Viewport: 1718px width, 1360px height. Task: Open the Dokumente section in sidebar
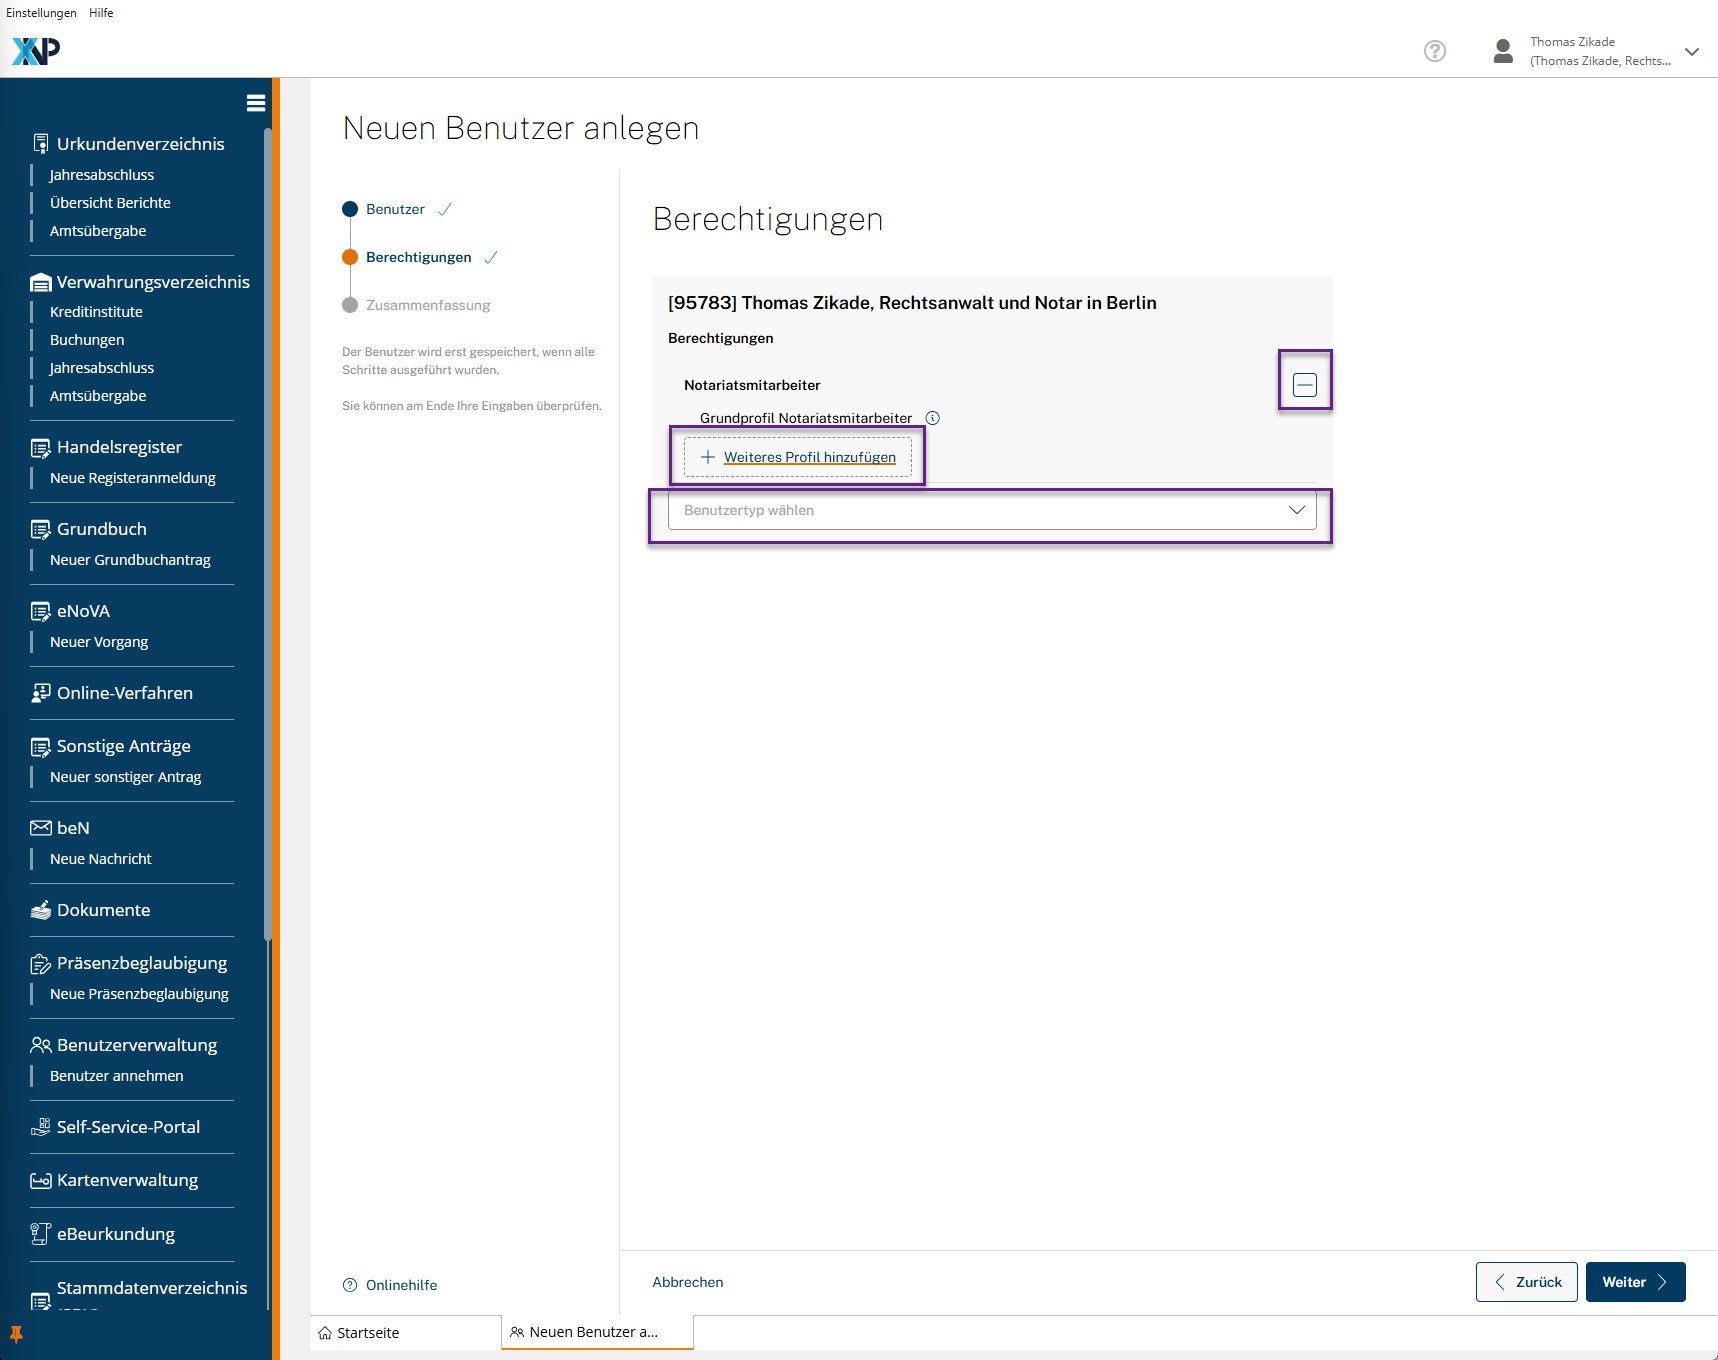point(103,910)
